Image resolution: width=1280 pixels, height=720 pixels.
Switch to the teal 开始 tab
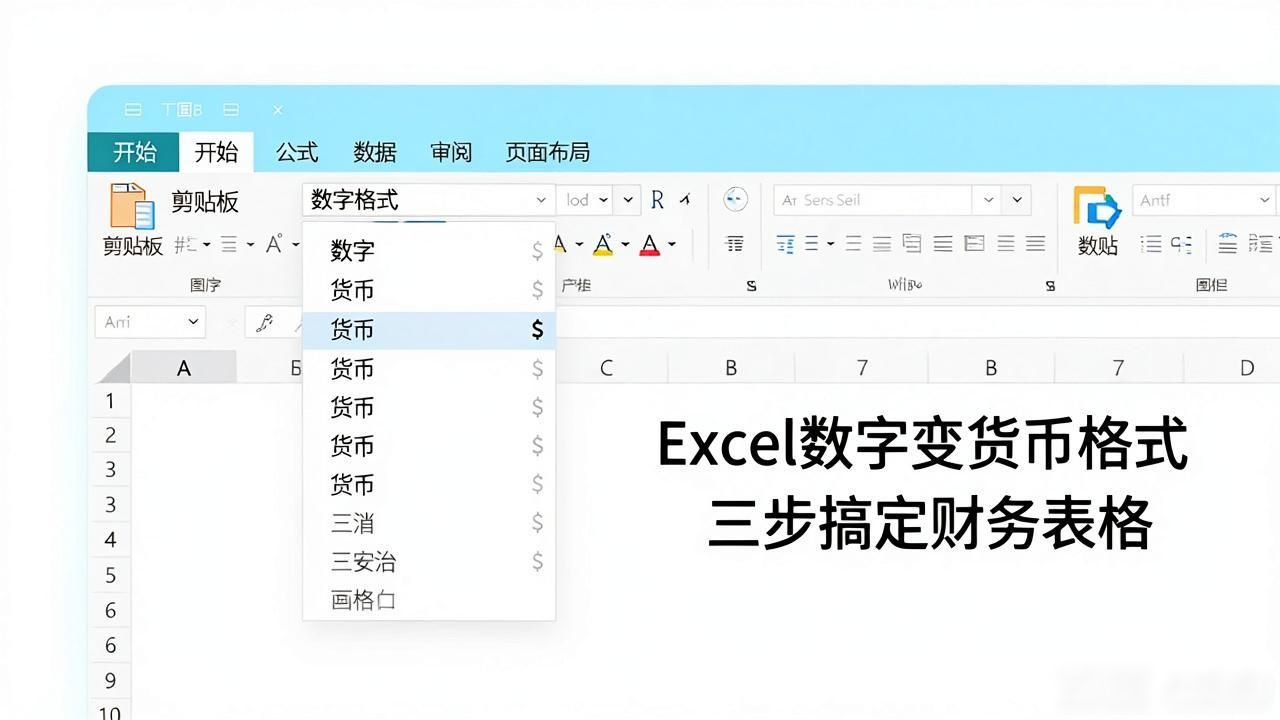point(134,152)
